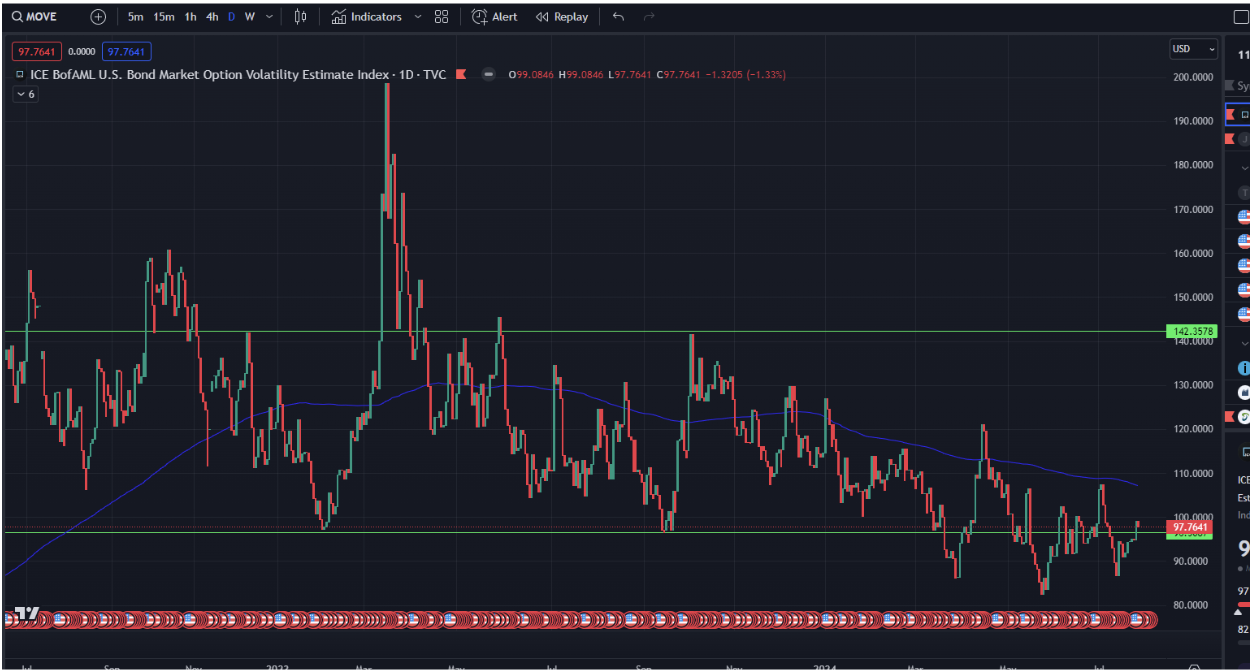
Task: Expand the indicator templates dropdown arrow
Action: 417,17
